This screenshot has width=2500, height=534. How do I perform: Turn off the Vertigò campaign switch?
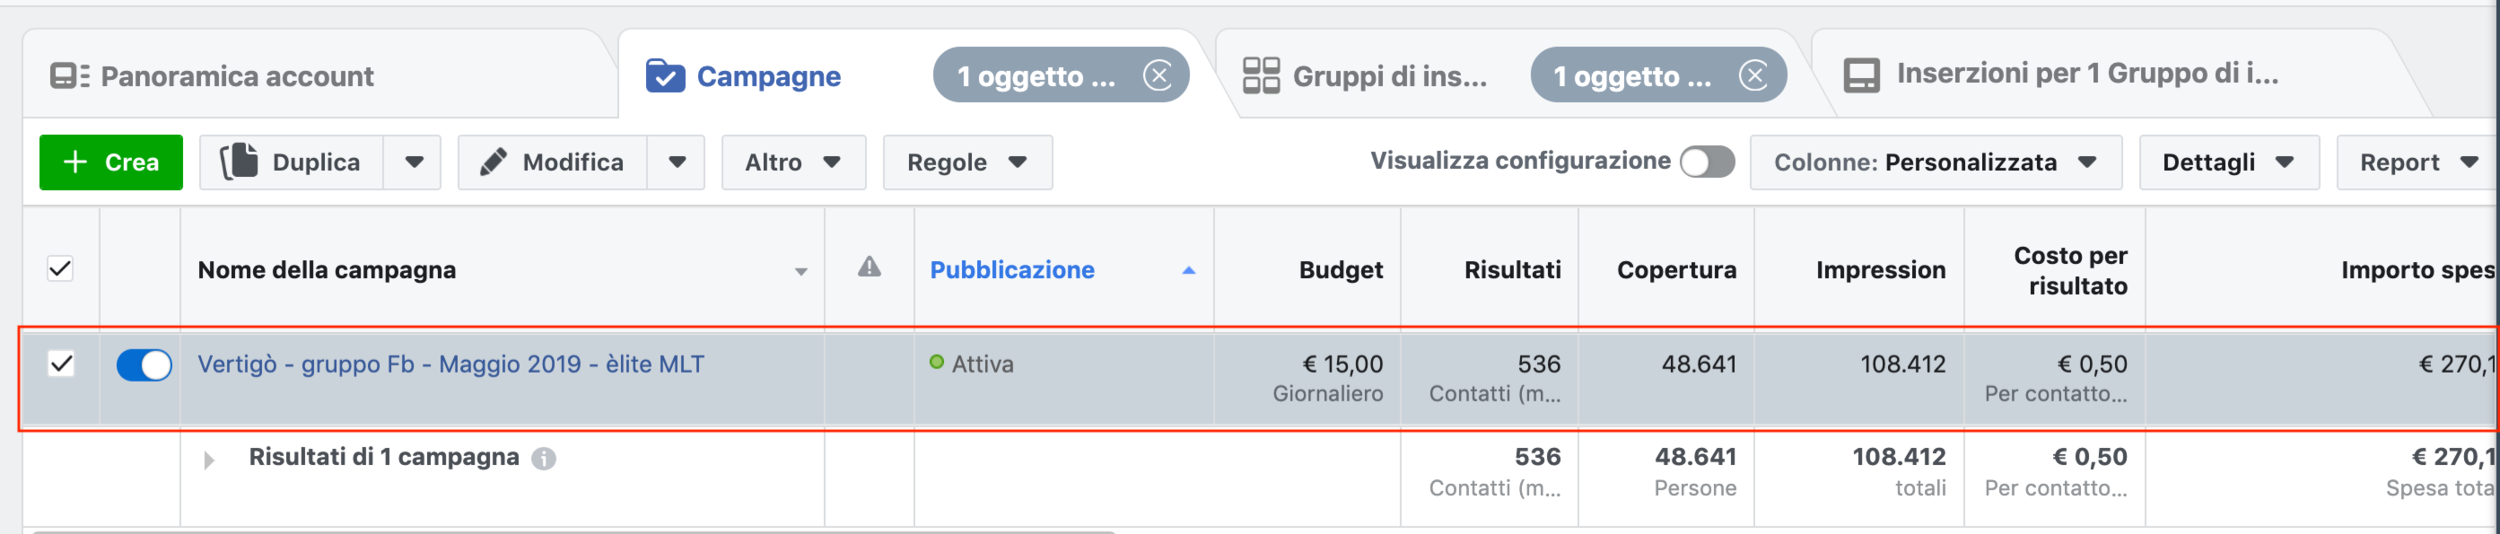point(144,365)
